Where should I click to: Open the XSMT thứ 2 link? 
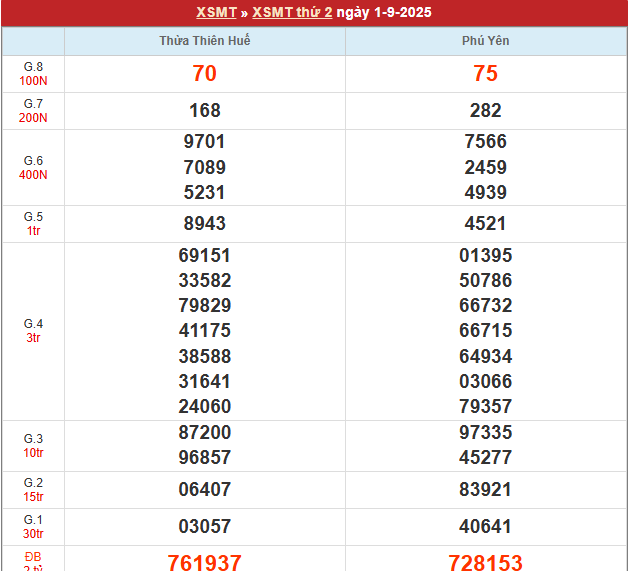(292, 12)
